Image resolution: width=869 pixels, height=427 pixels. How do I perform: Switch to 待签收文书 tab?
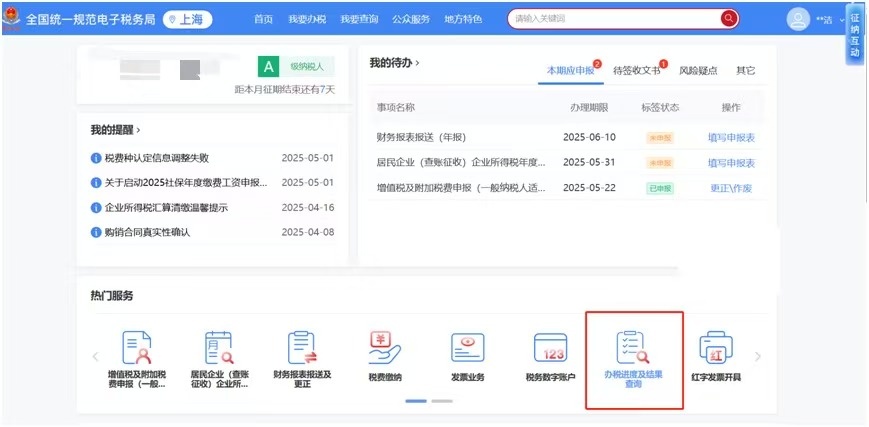[636, 71]
